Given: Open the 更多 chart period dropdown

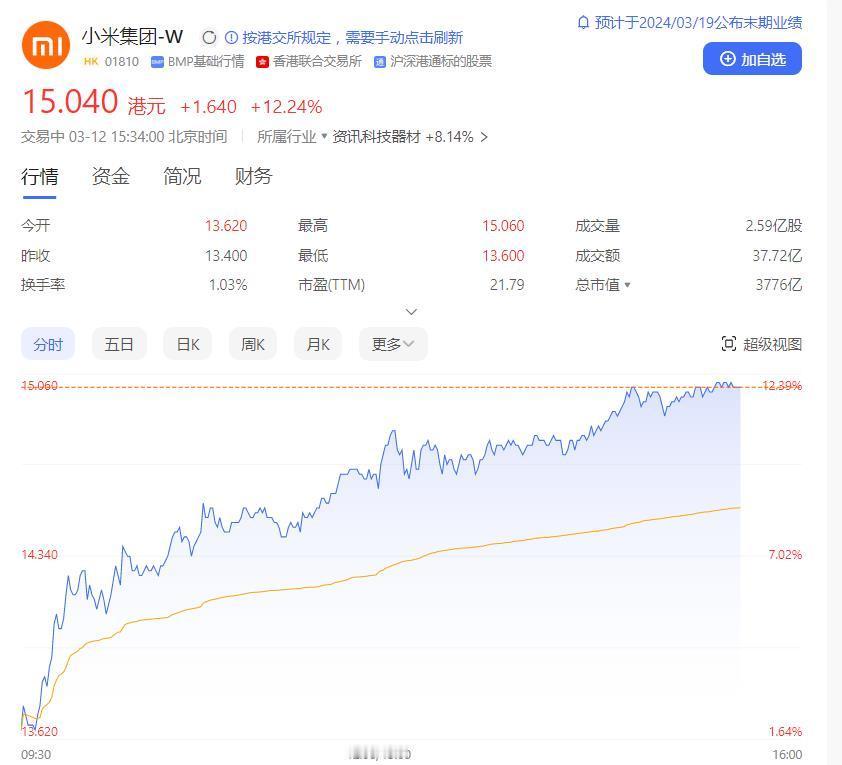Looking at the screenshot, I should (x=393, y=344).
